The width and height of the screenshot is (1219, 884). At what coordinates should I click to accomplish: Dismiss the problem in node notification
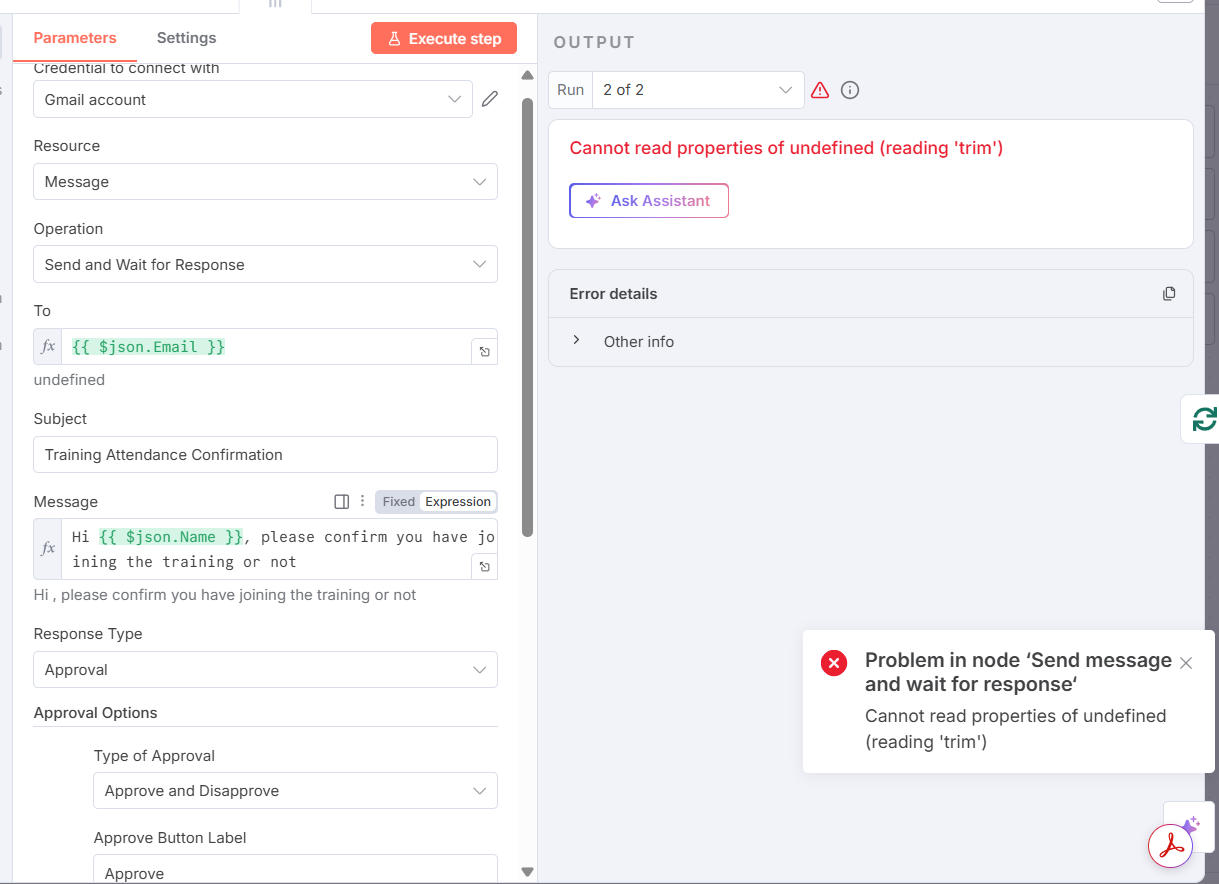[1186, 663]
